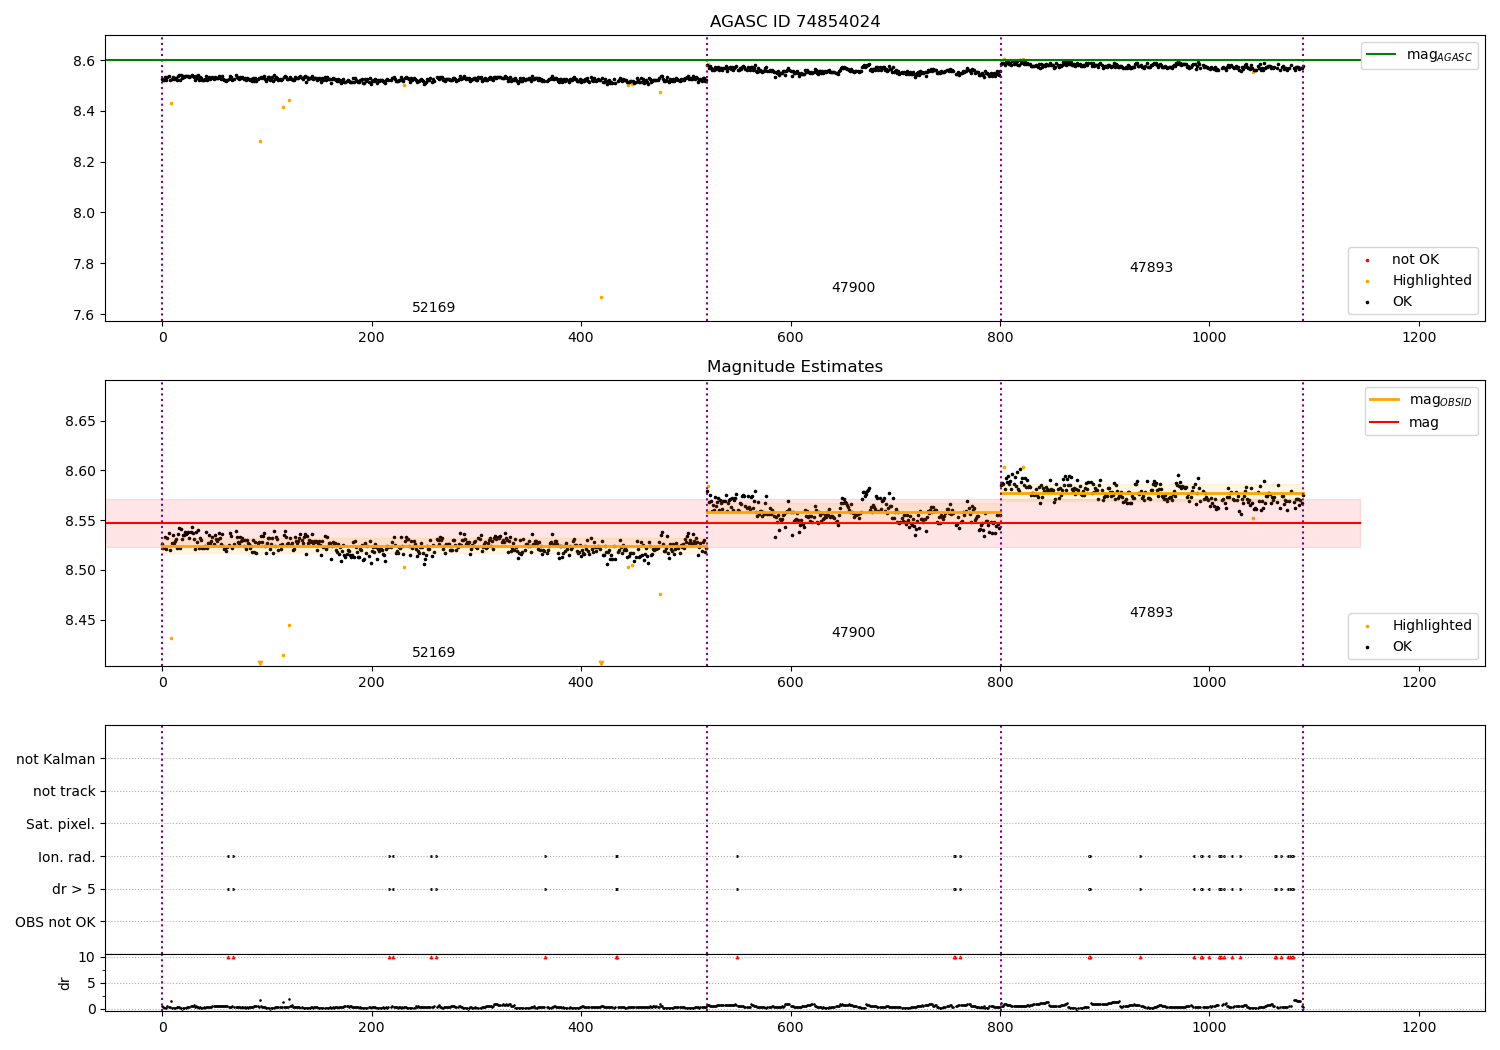Click the 8.45 y-axis tick label
The width and height of the screenshot is (1500, 1050).
pyautogui.click(x=80, y=620)
